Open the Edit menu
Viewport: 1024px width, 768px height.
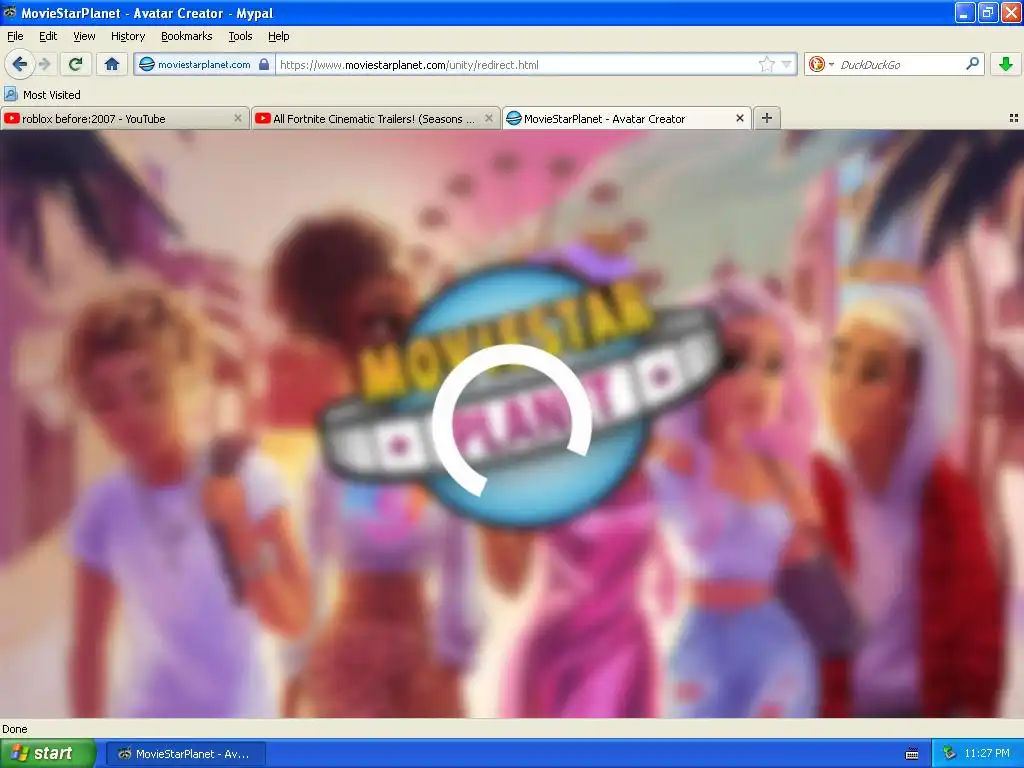tap(48, 36)
